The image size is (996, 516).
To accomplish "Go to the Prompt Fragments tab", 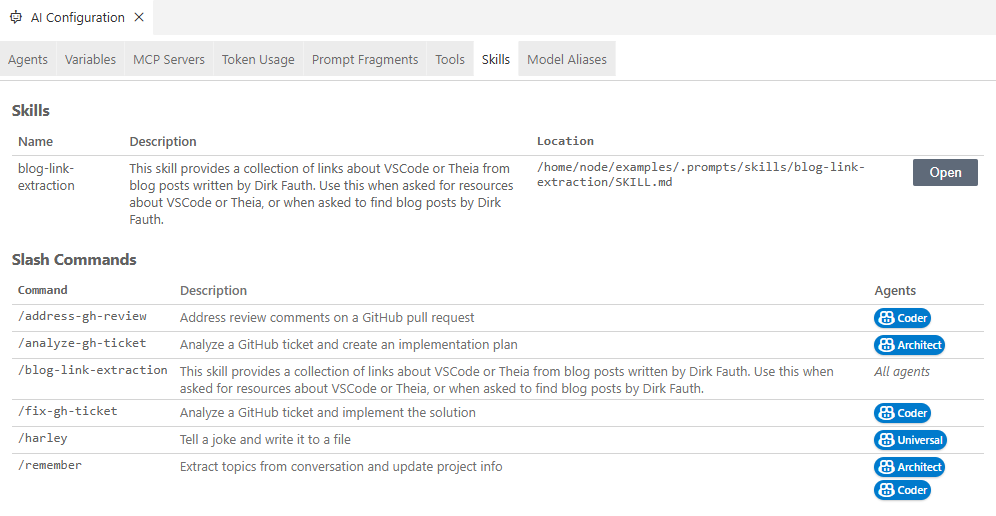I will tap(365, 60).
